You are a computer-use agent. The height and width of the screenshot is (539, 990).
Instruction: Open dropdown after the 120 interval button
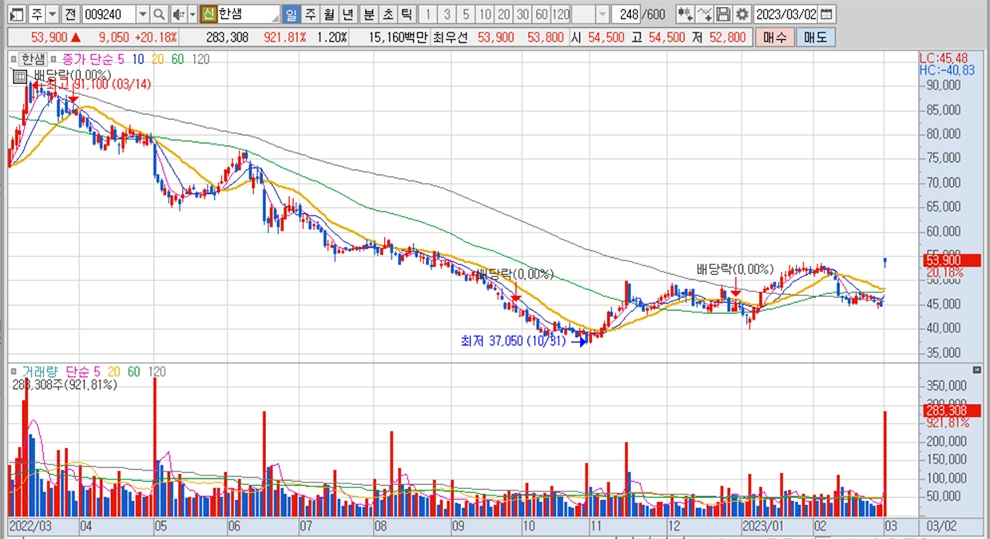click(601, 14)
